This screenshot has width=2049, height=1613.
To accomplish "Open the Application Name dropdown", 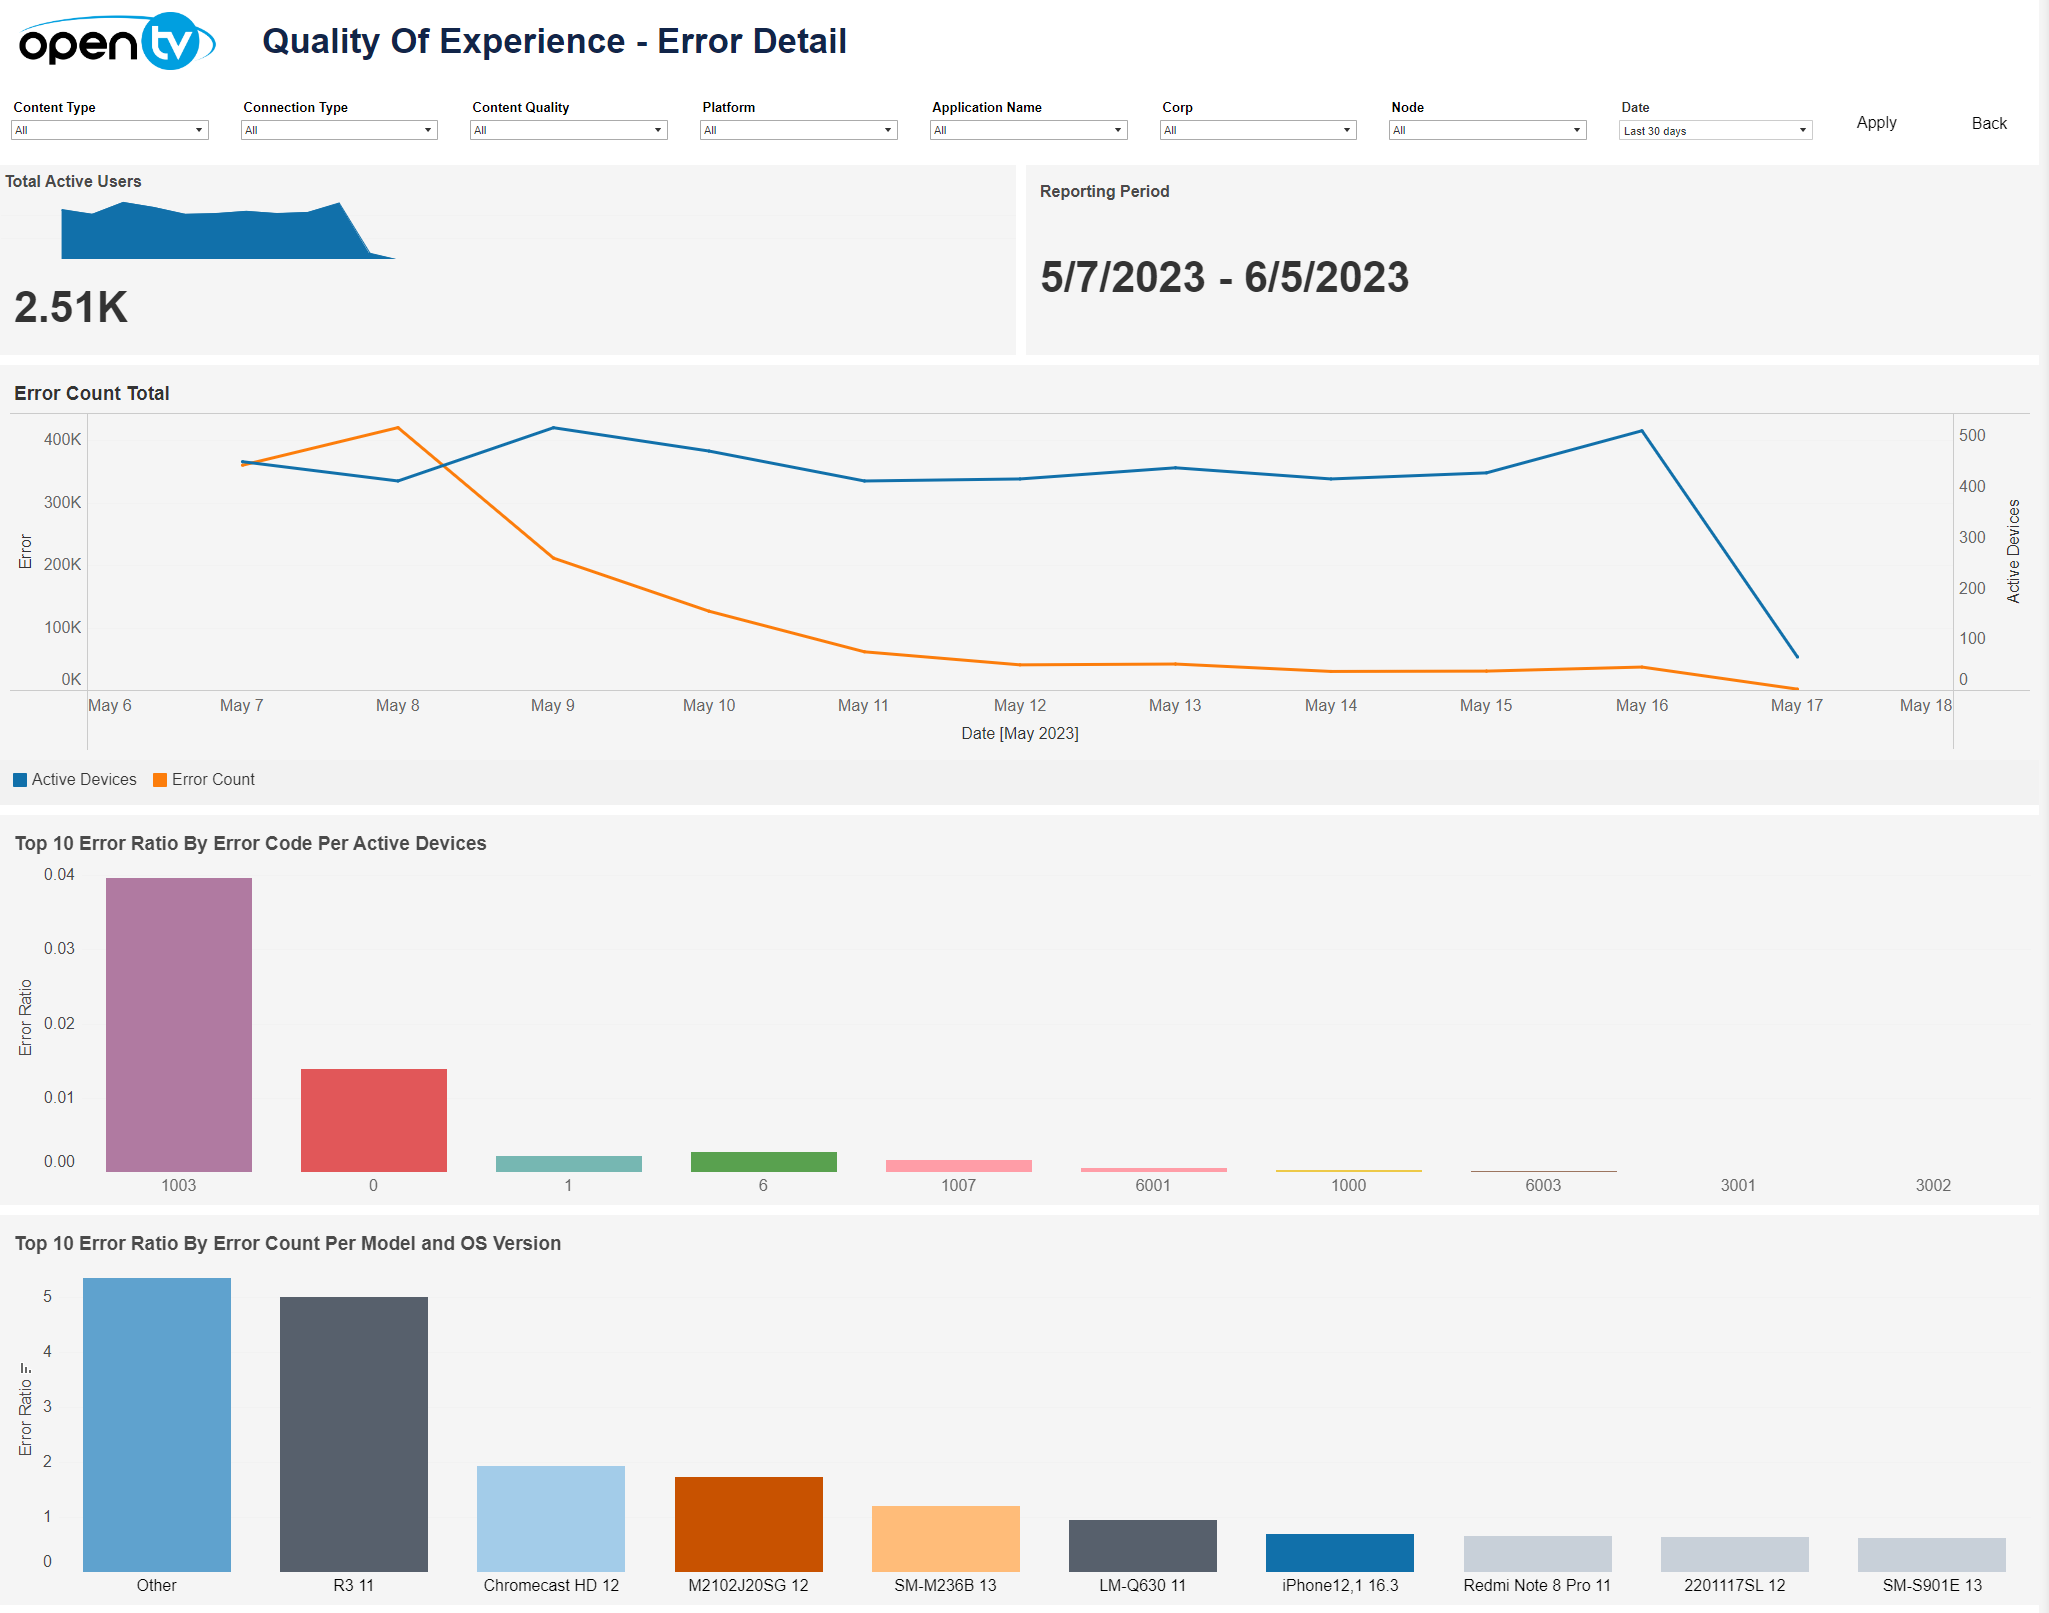I will (x=1028, y=130).
